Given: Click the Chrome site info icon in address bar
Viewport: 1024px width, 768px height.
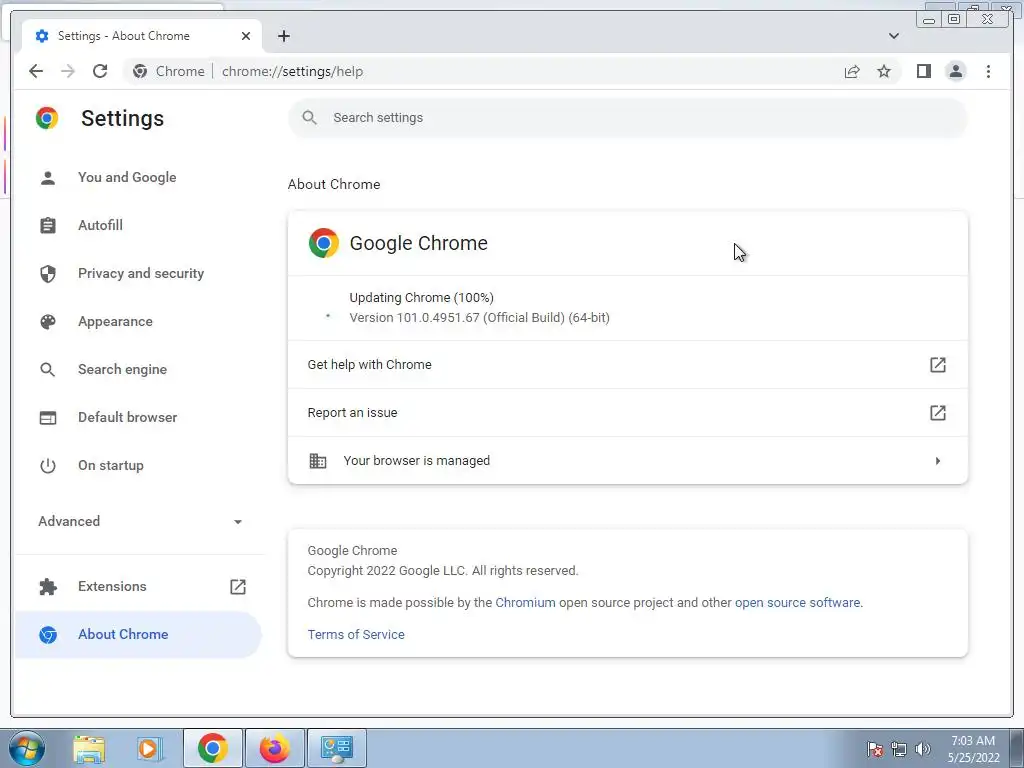Looking at the screenshot, I should pos(140,71).
